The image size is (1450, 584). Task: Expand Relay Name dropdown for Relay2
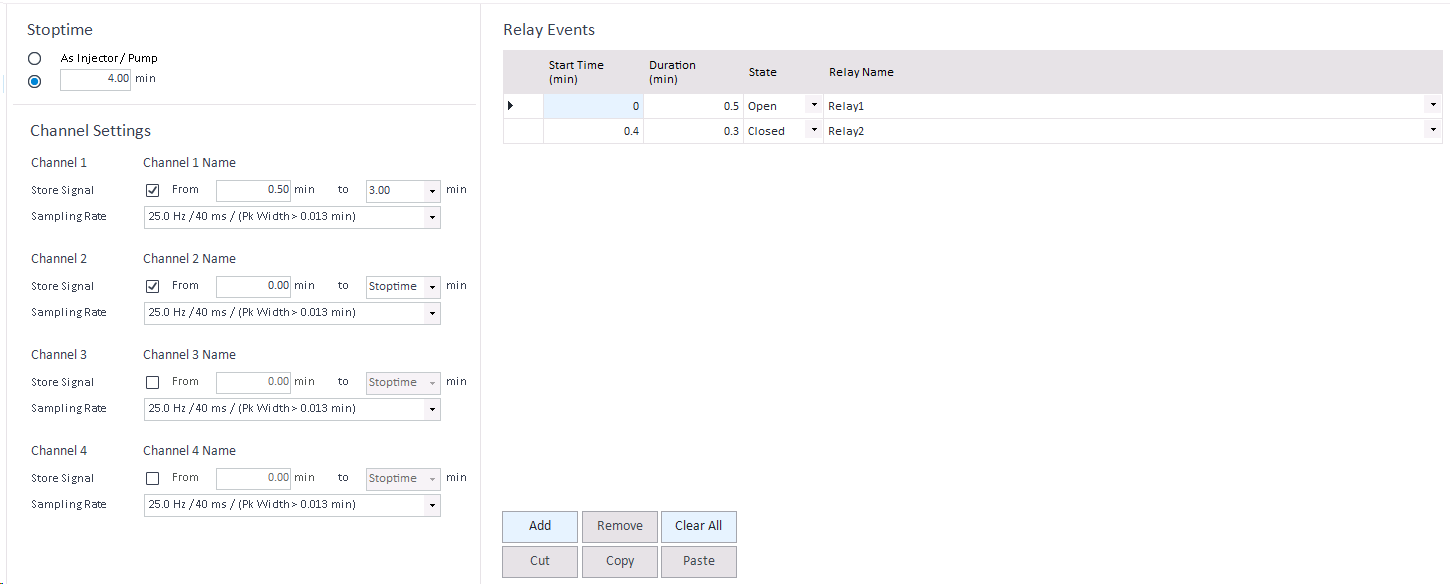(x=1433, y=130)
